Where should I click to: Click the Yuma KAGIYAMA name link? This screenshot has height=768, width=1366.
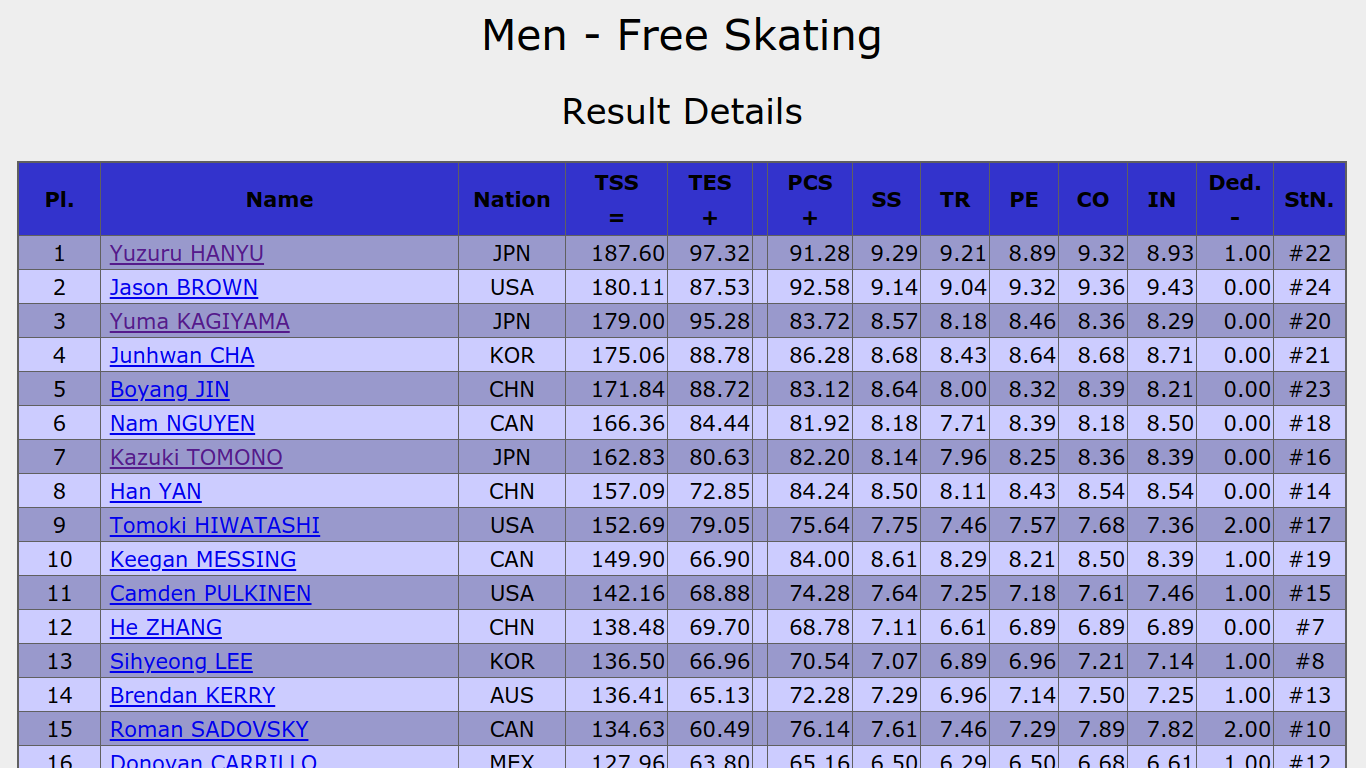(200, 322)
